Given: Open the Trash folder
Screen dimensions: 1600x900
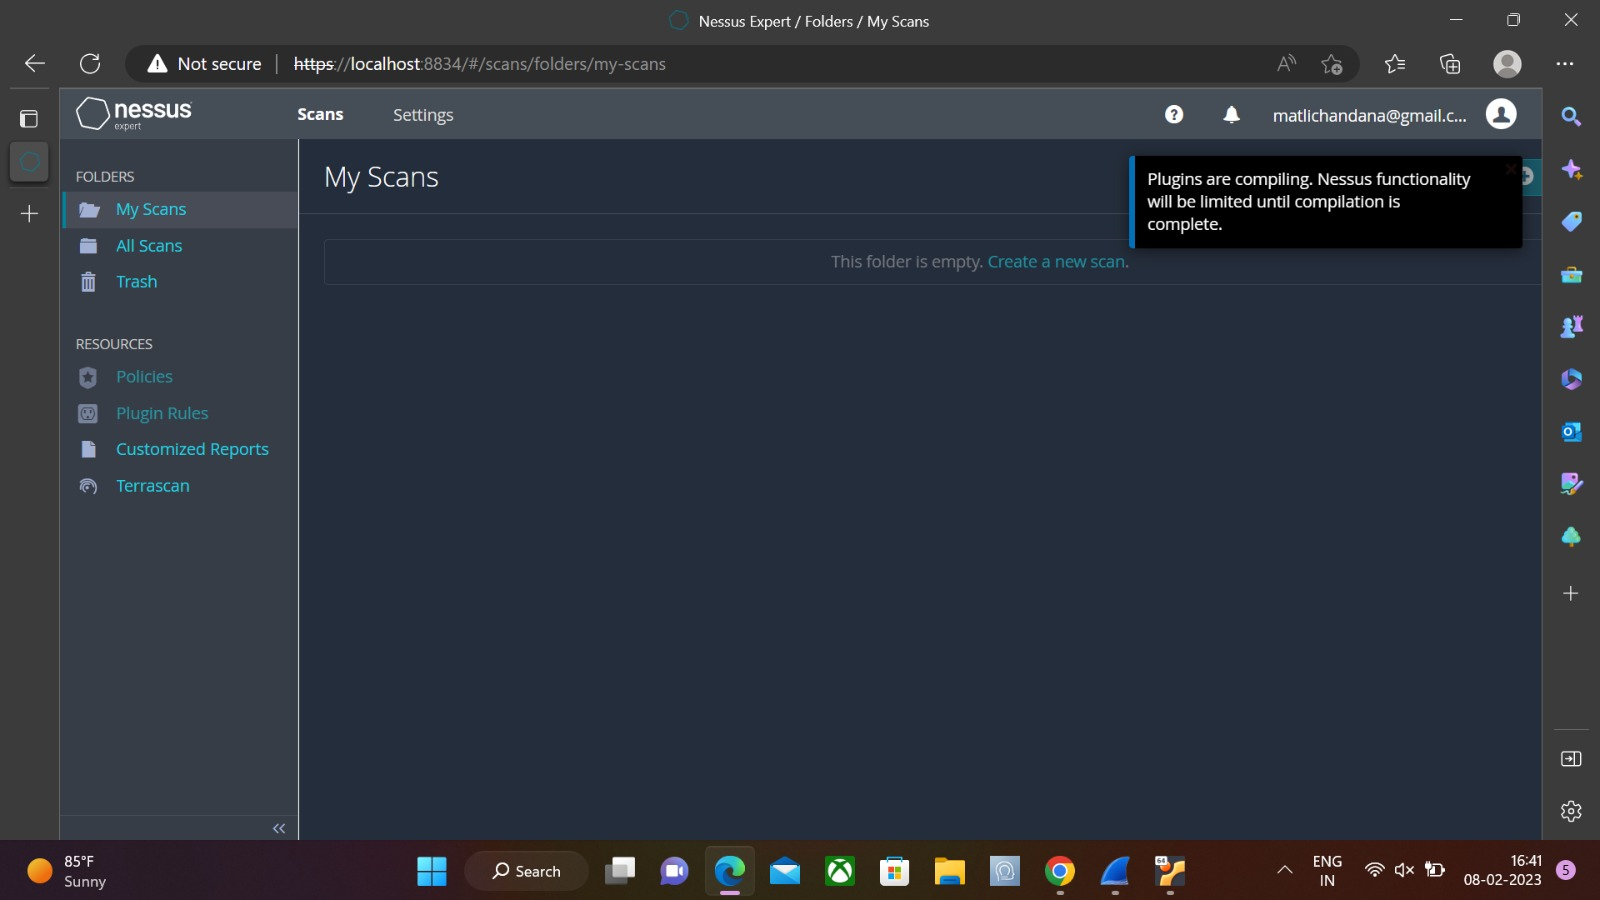Looking at the screenshot, I should pos(136,282).
